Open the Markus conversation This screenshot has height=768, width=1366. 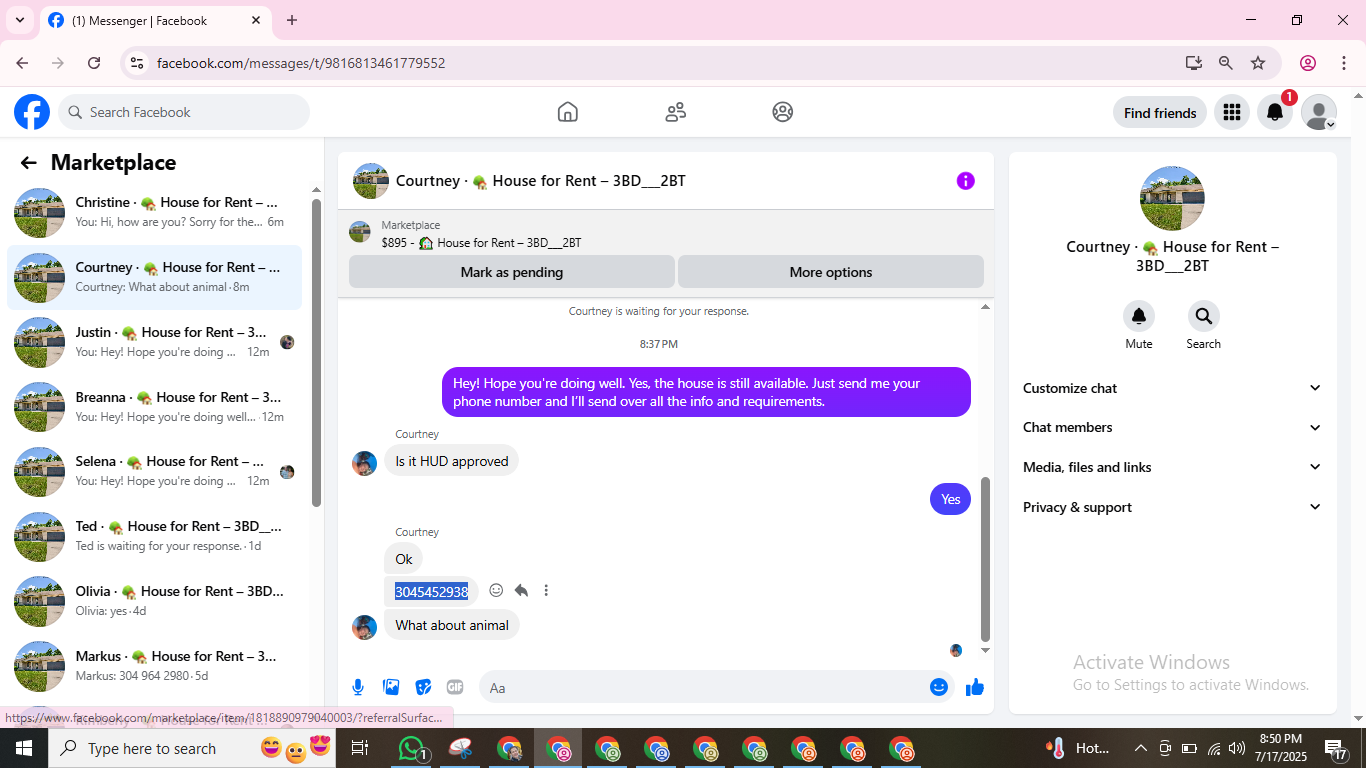tap(154, 666)
